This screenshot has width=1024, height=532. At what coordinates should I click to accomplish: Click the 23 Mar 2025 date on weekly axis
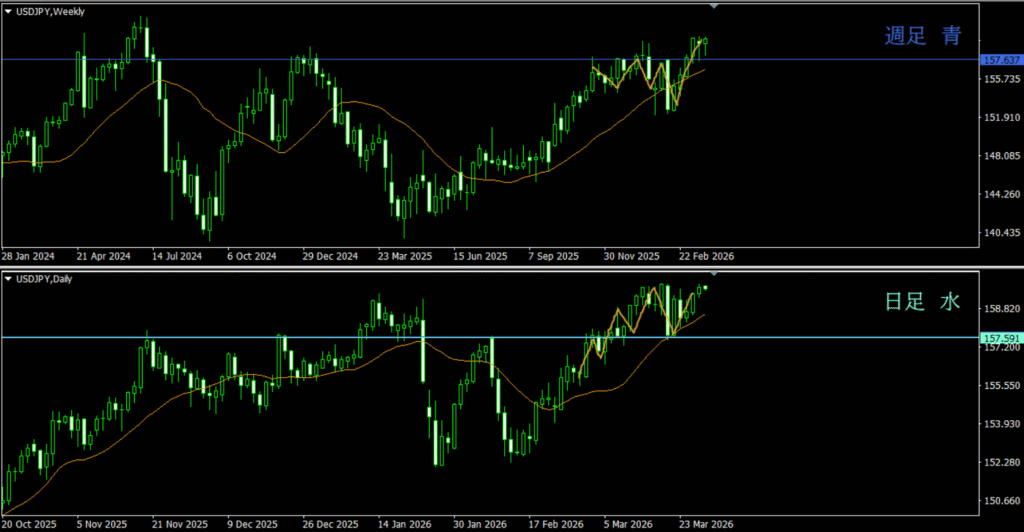coord(405,255)
